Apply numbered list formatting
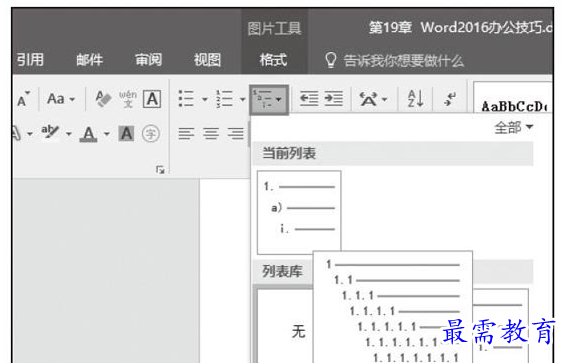The width and height of the screenshot is (564, 363). pyautogui.click(x=224, y=98)
